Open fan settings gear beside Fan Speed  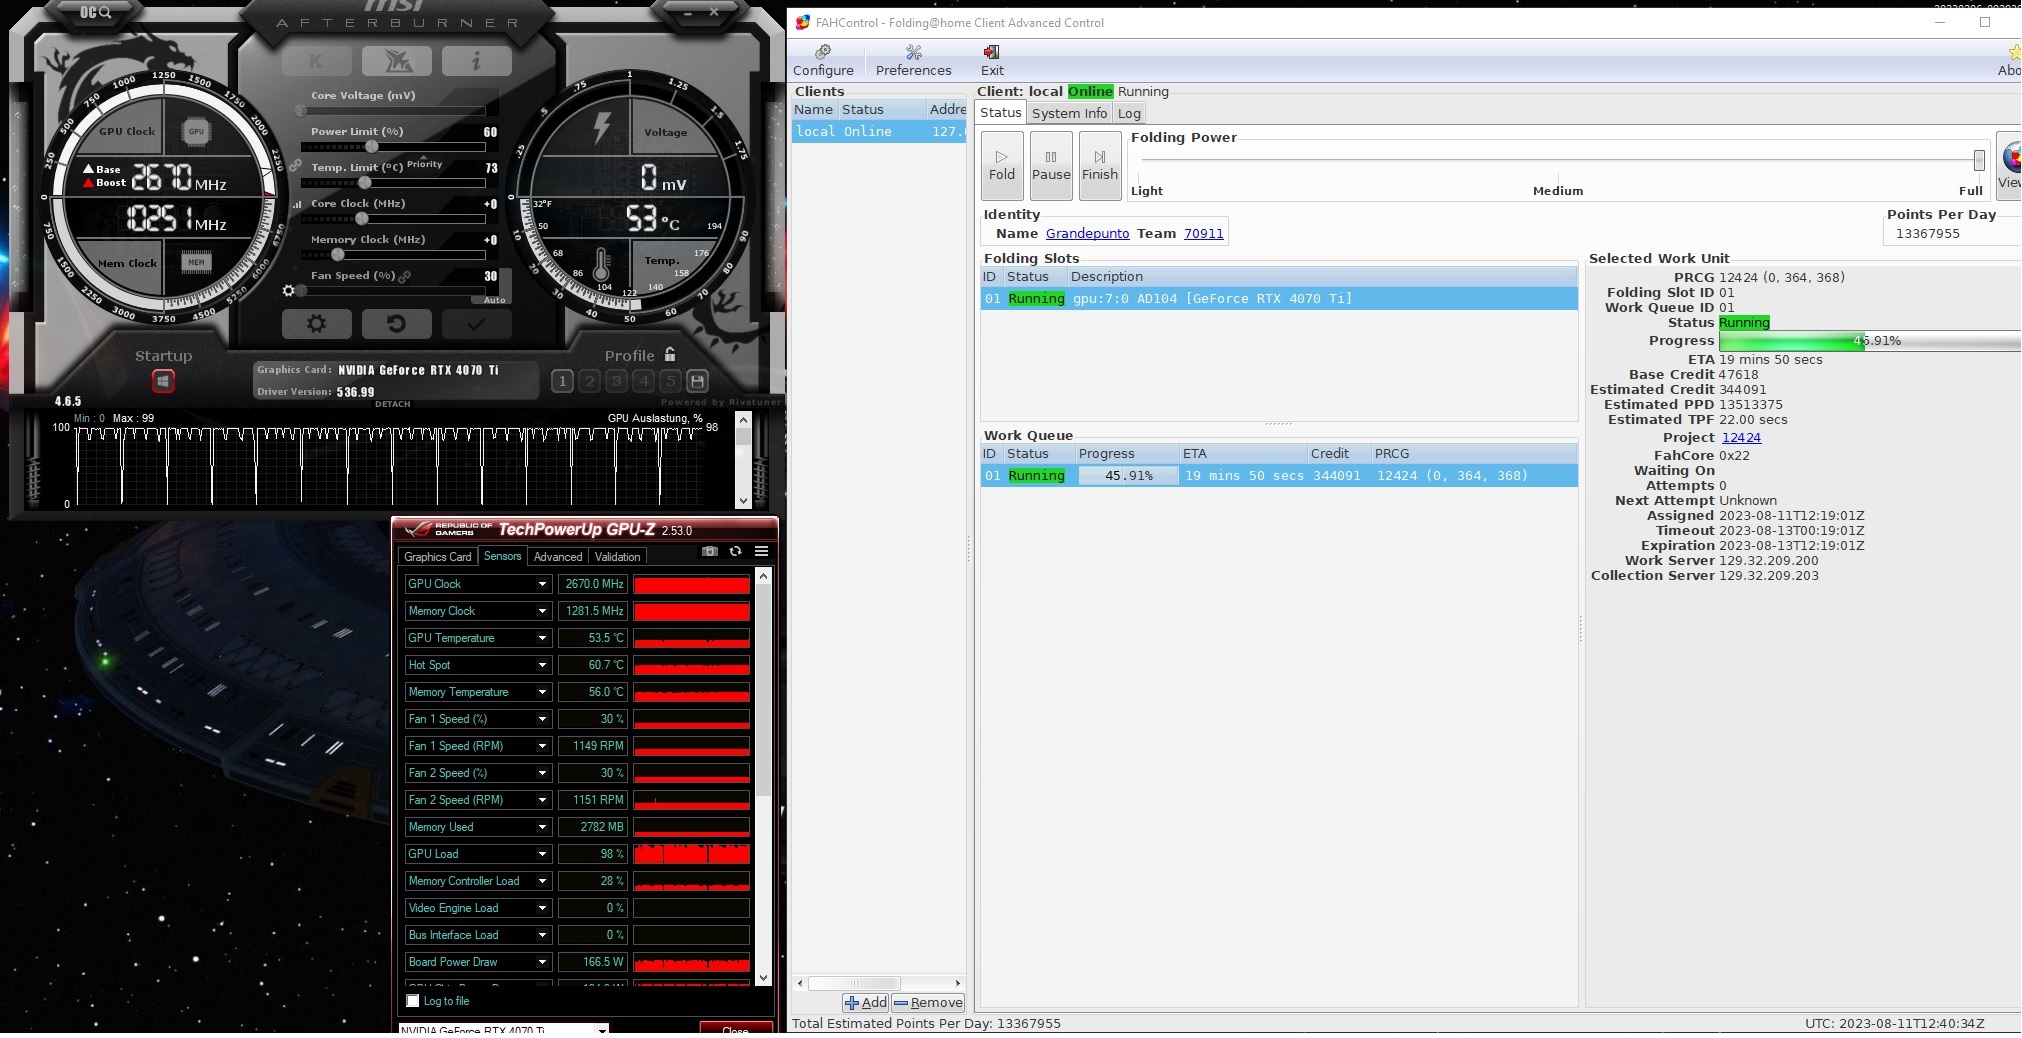[x=289, y=291]
